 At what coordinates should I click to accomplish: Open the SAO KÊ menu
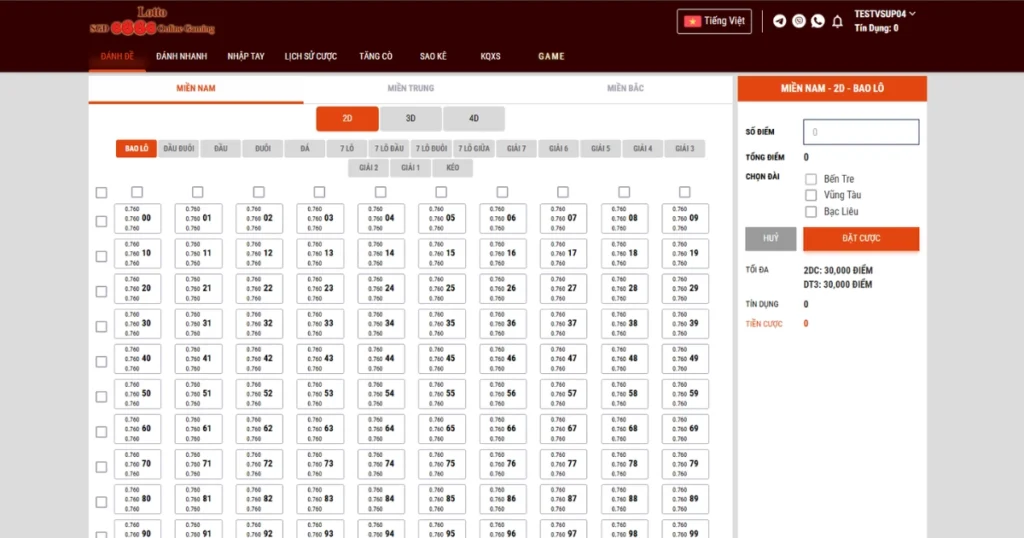coord(433,56)
